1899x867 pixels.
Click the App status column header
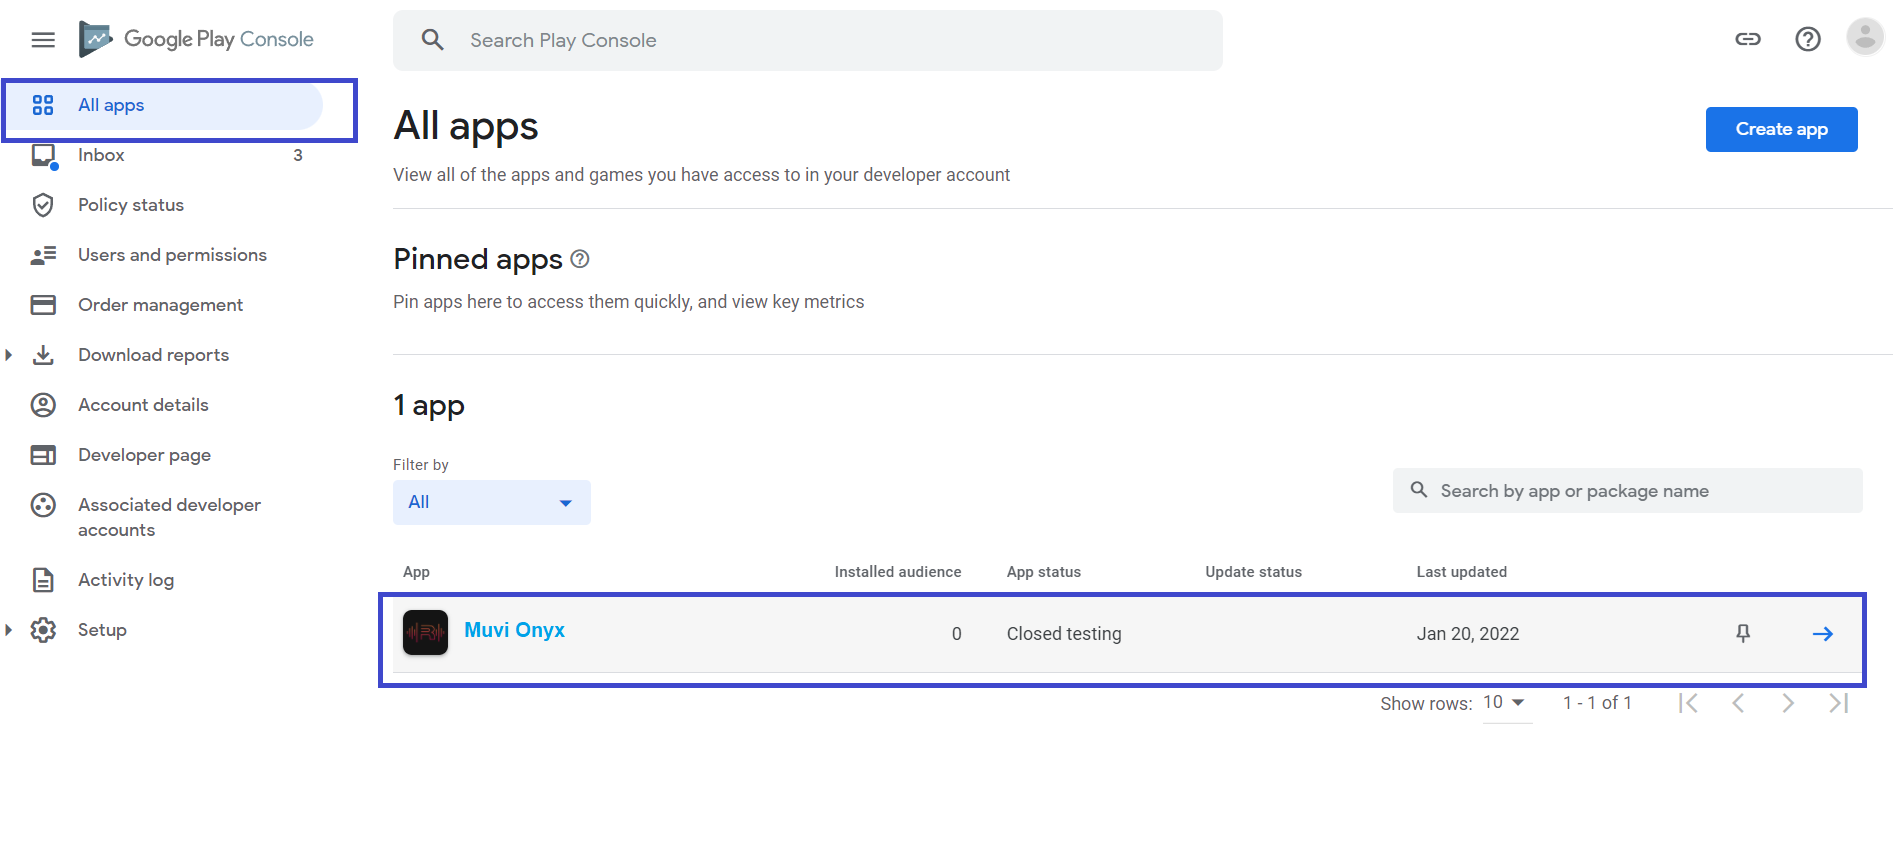click(x=1043, y=572)
